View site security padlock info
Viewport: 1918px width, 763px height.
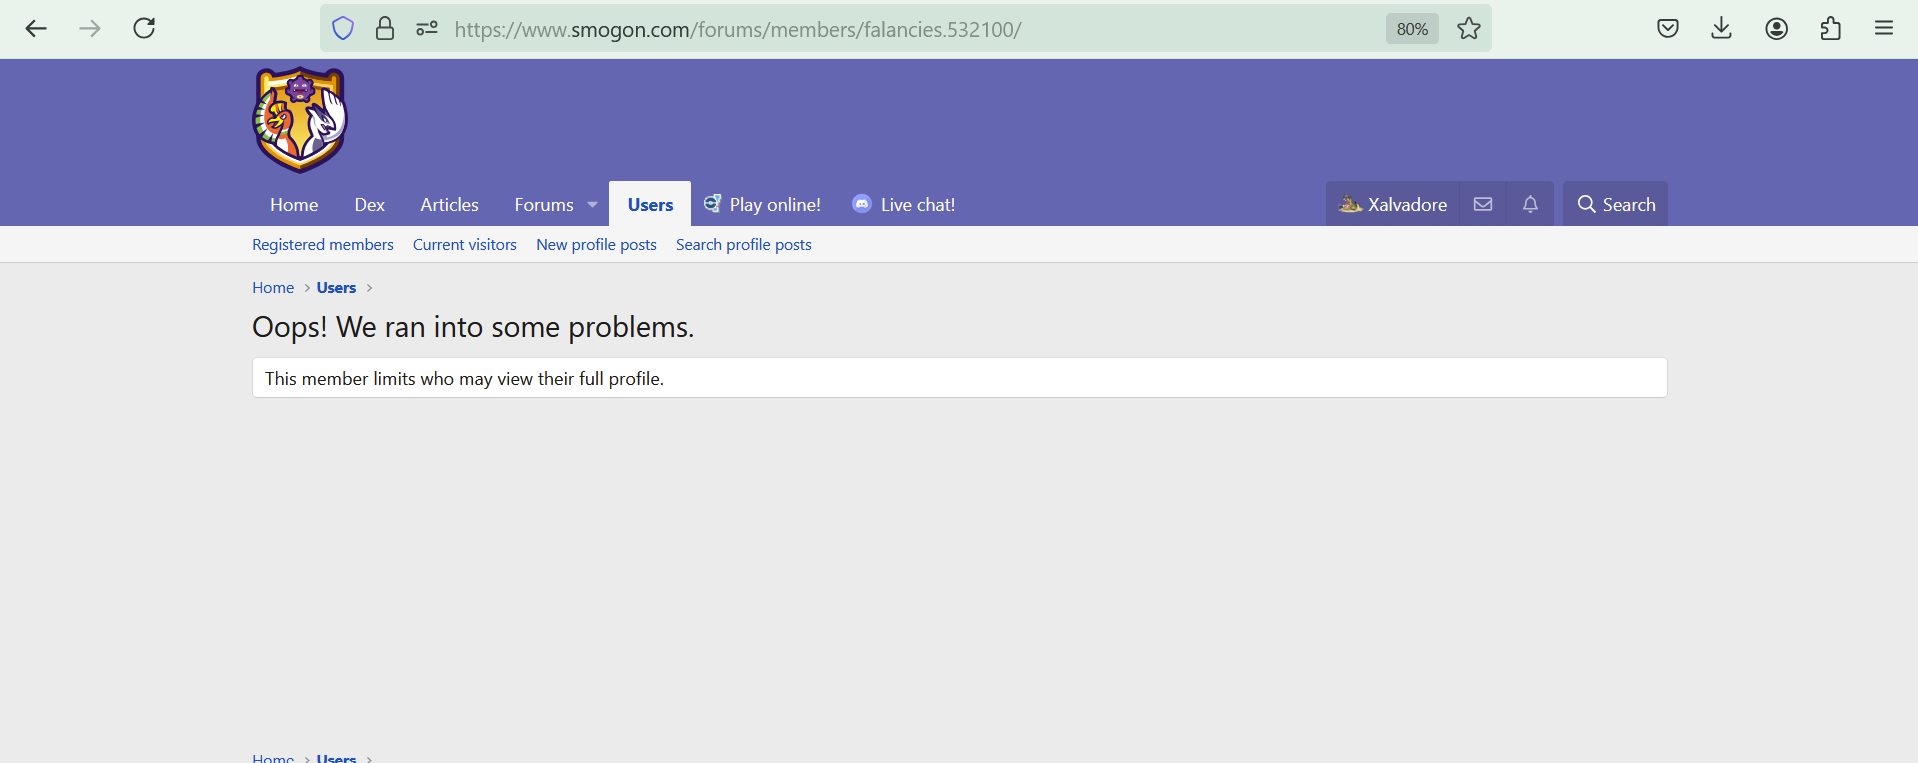point(385,29)
